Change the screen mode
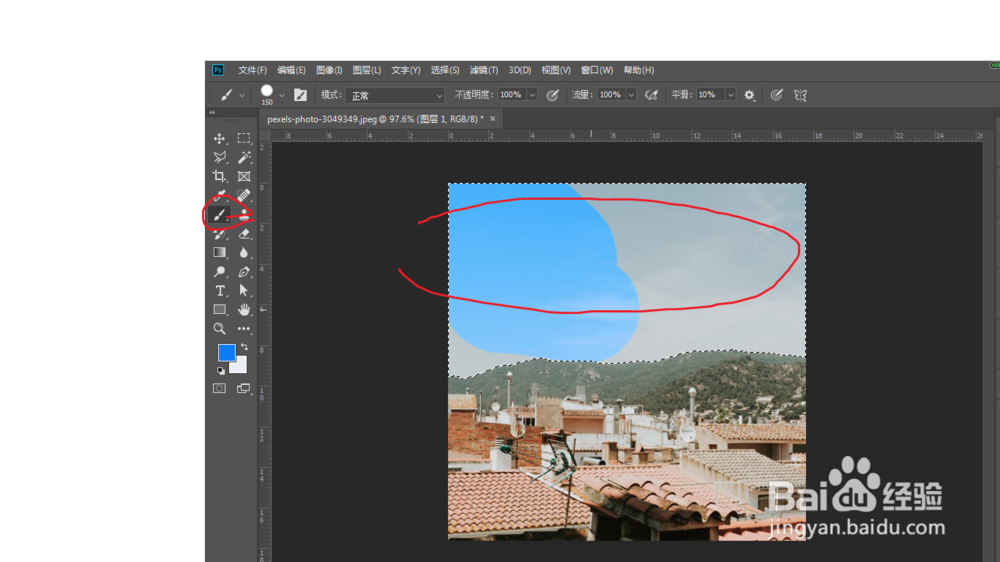This screenshot has height=562, width=1000. (244, 388)
